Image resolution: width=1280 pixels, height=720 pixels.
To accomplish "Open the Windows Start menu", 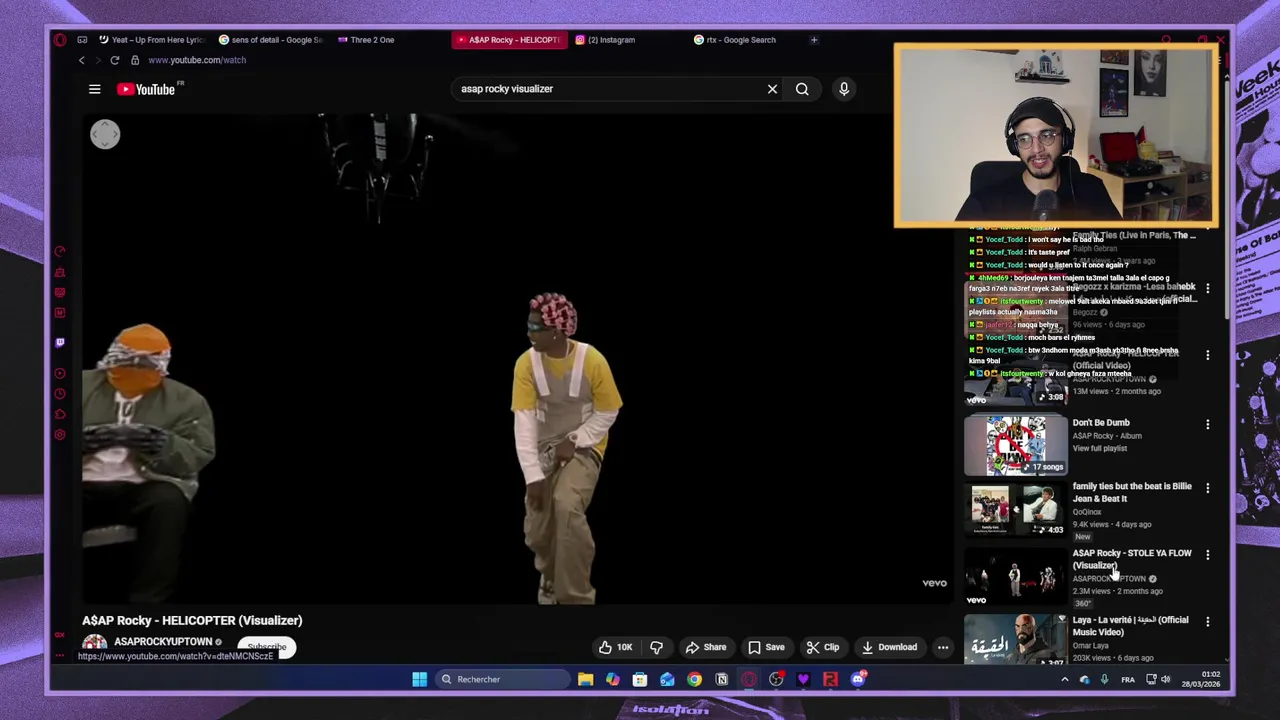I will click(x=420, y=679).
